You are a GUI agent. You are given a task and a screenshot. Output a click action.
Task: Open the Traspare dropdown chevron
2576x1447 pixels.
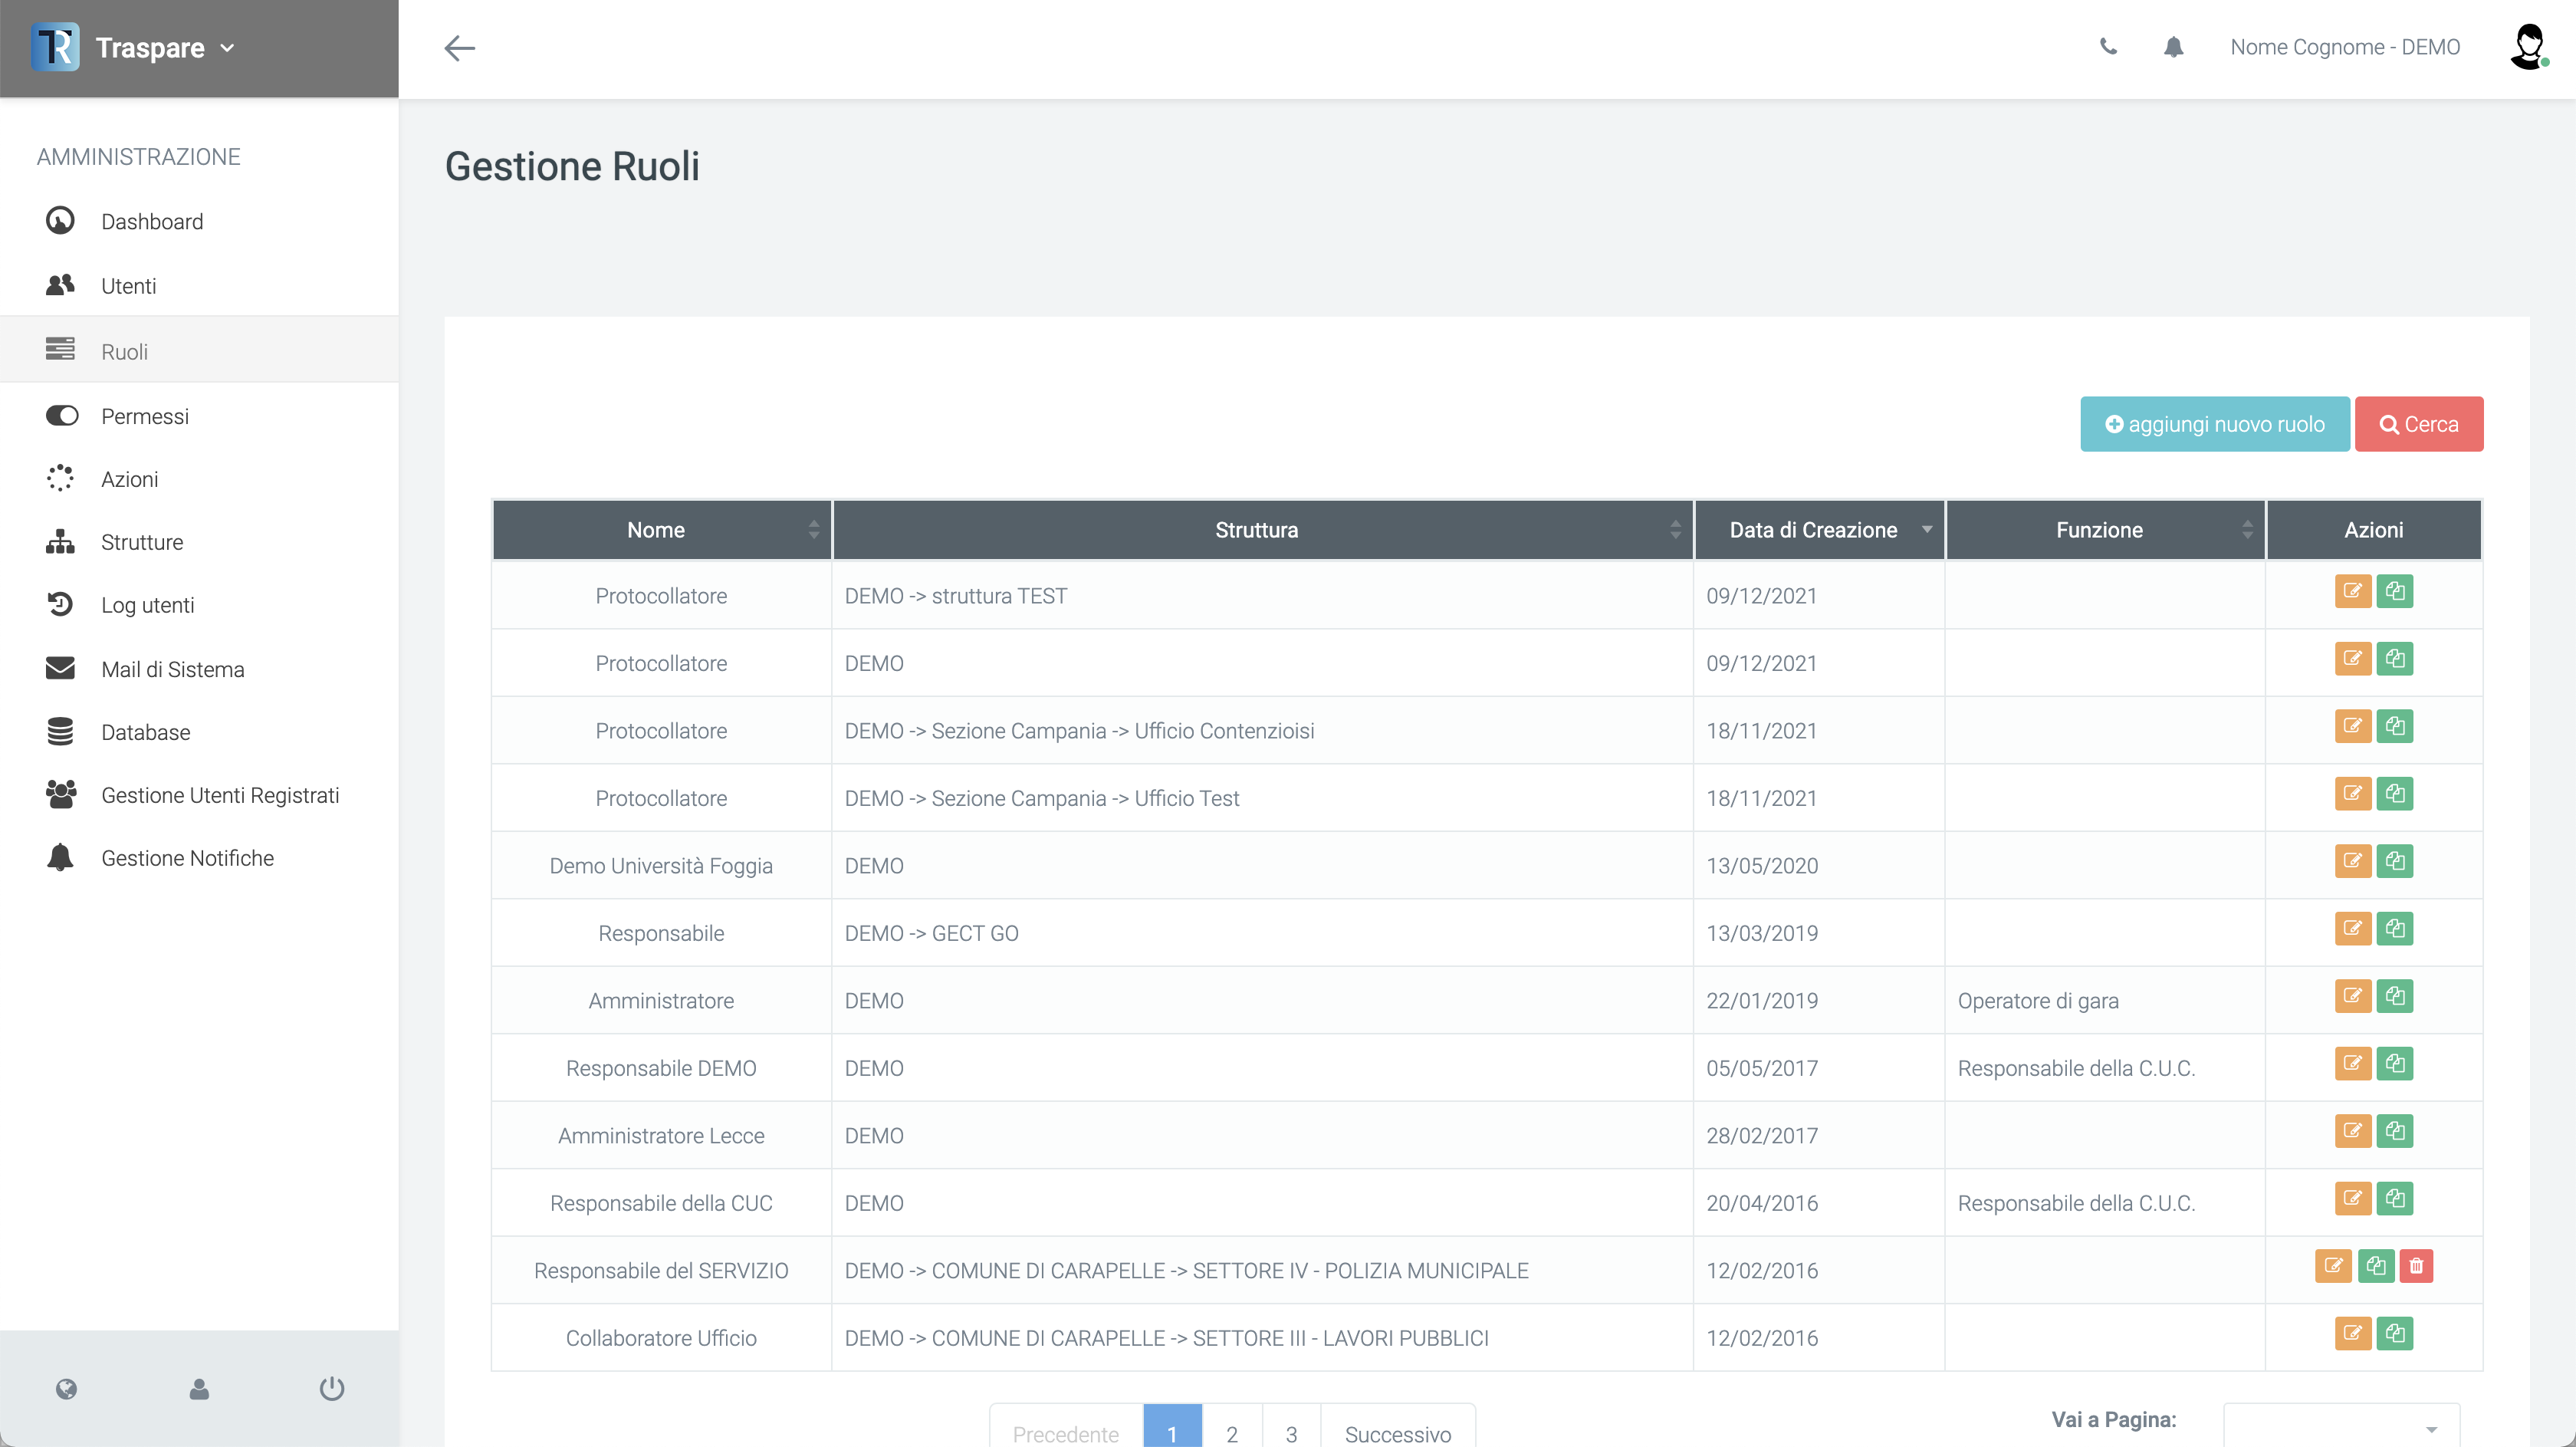point(227,48)
